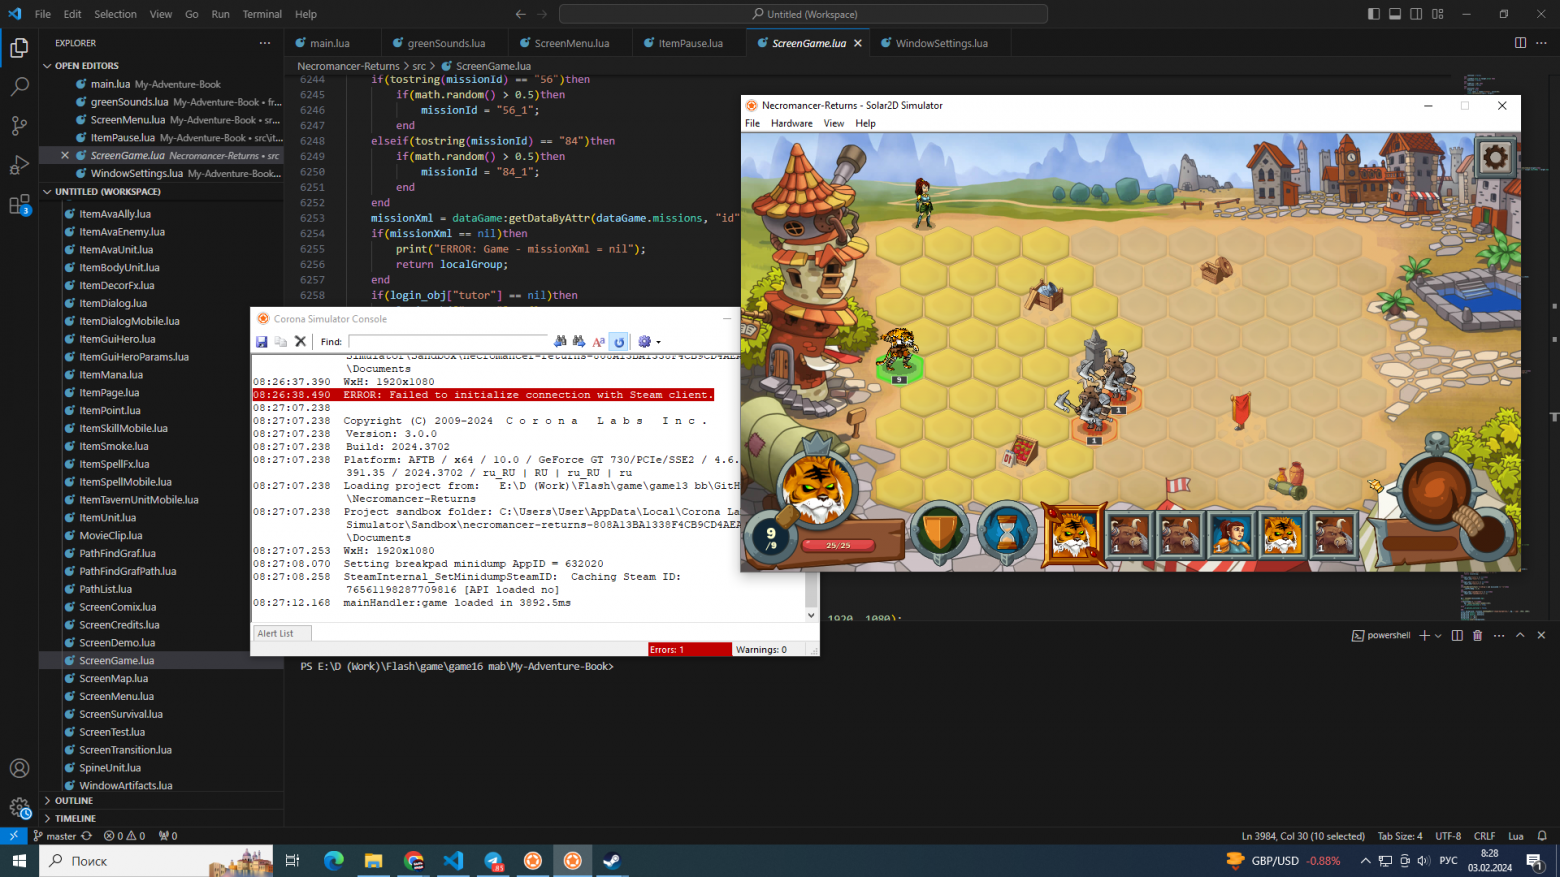Click the Find input field in console
The width and height of the screenshot is (1560, 877).
448,342
